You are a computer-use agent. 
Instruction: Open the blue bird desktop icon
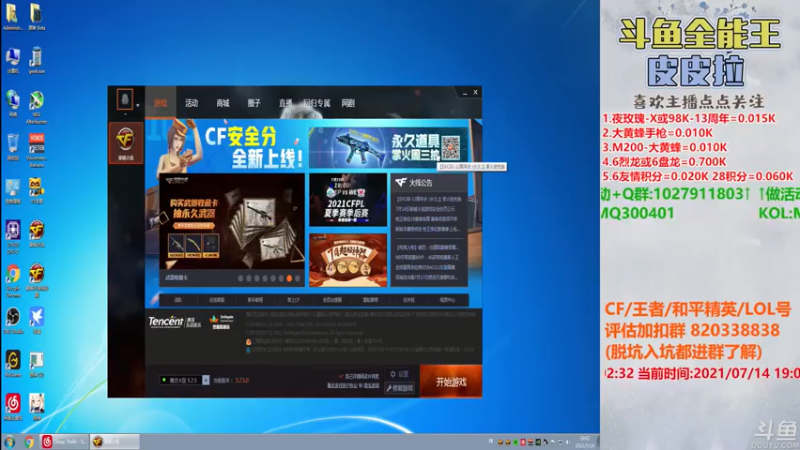[x=36, y=320]
